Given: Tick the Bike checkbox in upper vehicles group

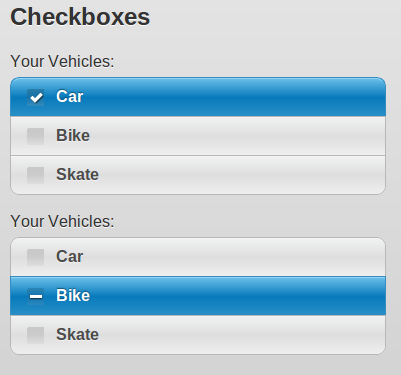Looking at the screenshot, I should (x=36, y=136).
